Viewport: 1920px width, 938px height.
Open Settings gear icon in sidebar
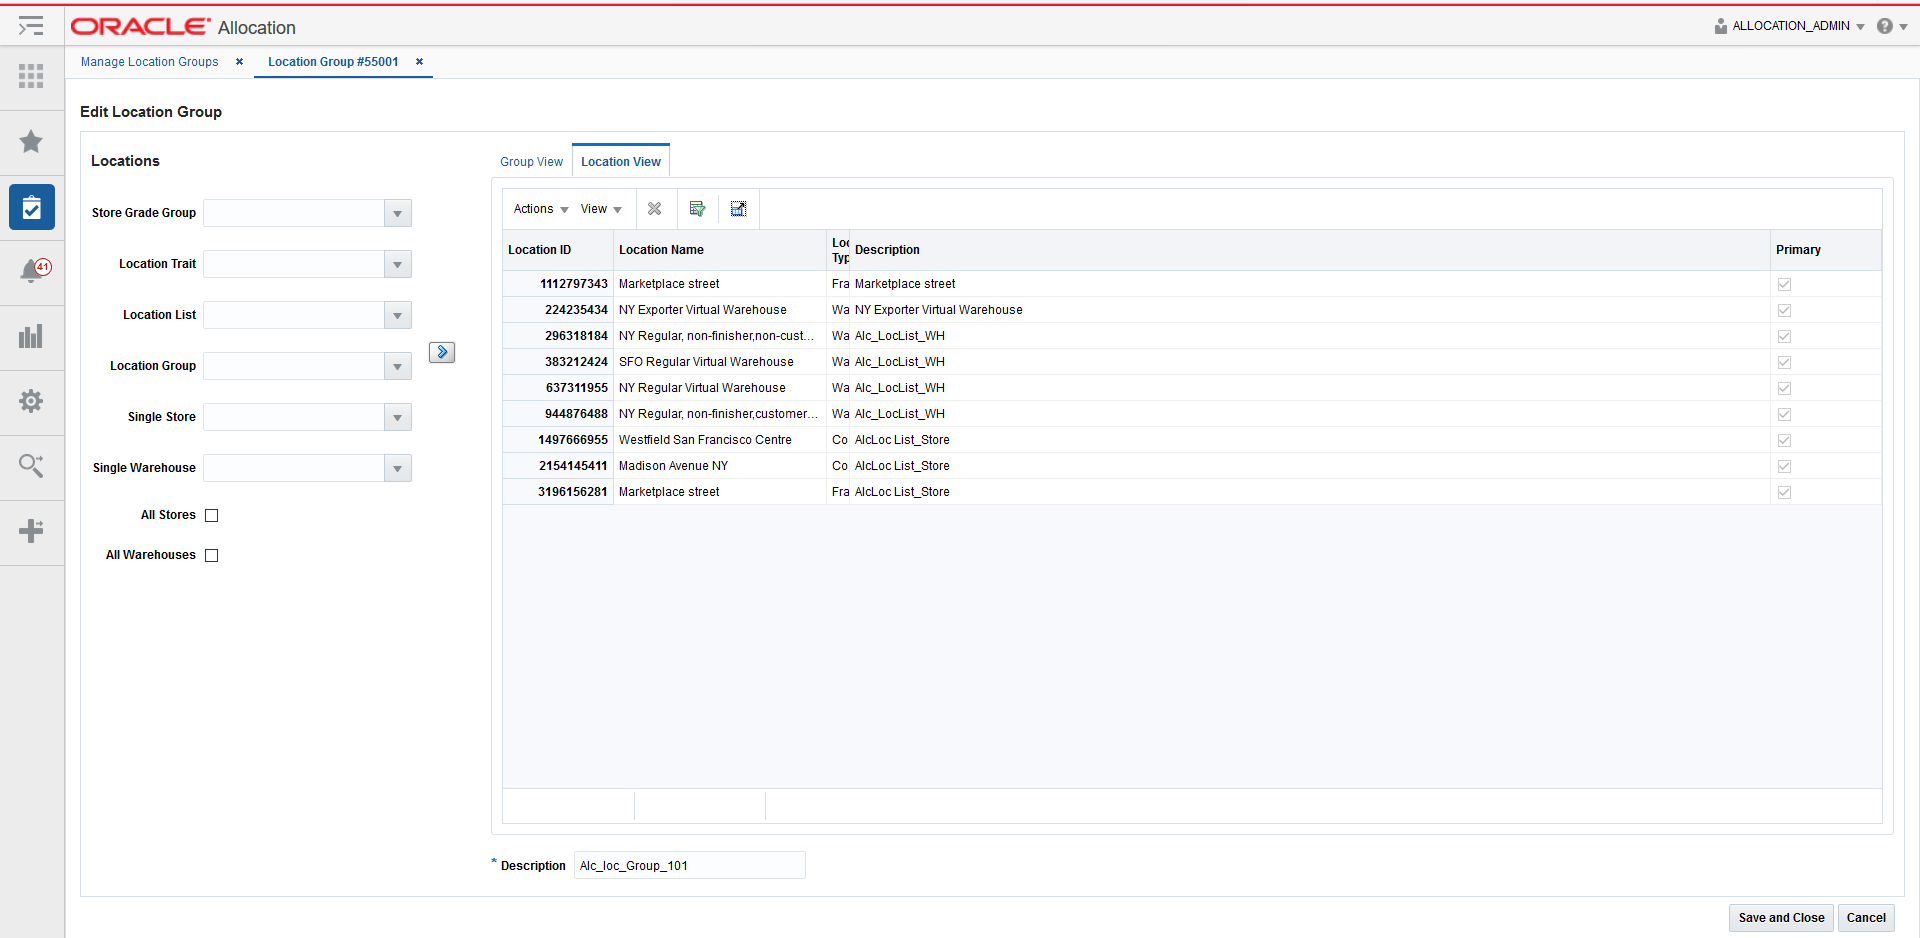tap(31, 401)
